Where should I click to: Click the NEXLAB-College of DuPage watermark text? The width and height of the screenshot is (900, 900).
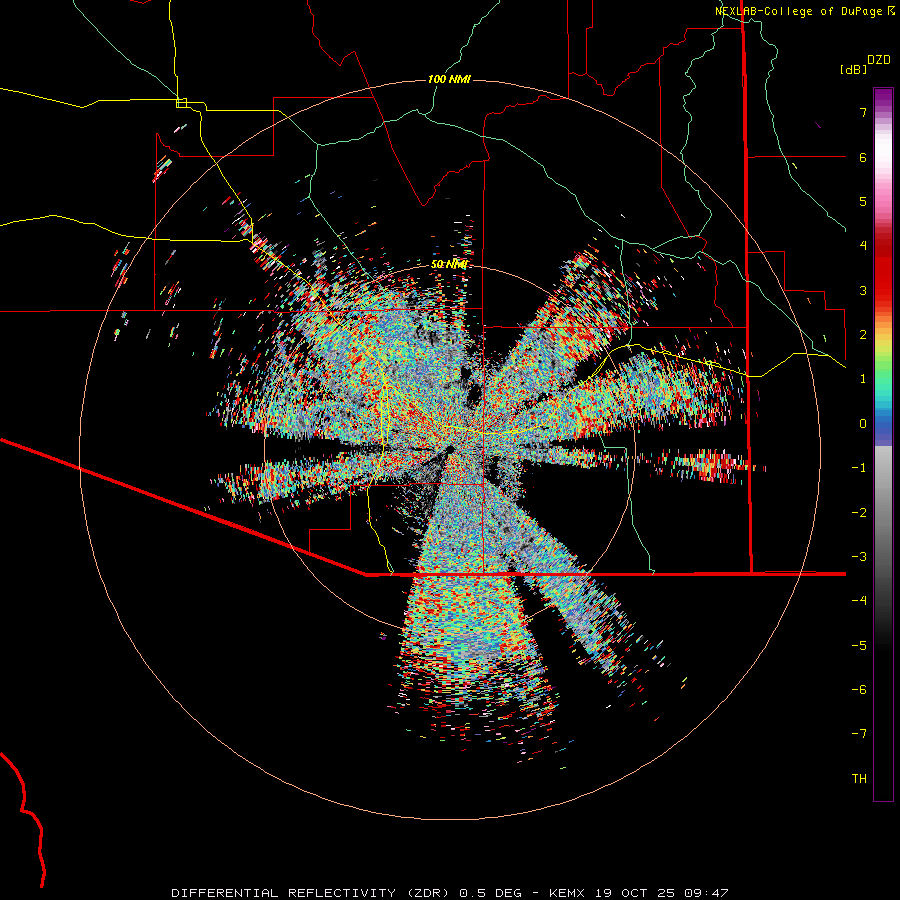[801, 11]
